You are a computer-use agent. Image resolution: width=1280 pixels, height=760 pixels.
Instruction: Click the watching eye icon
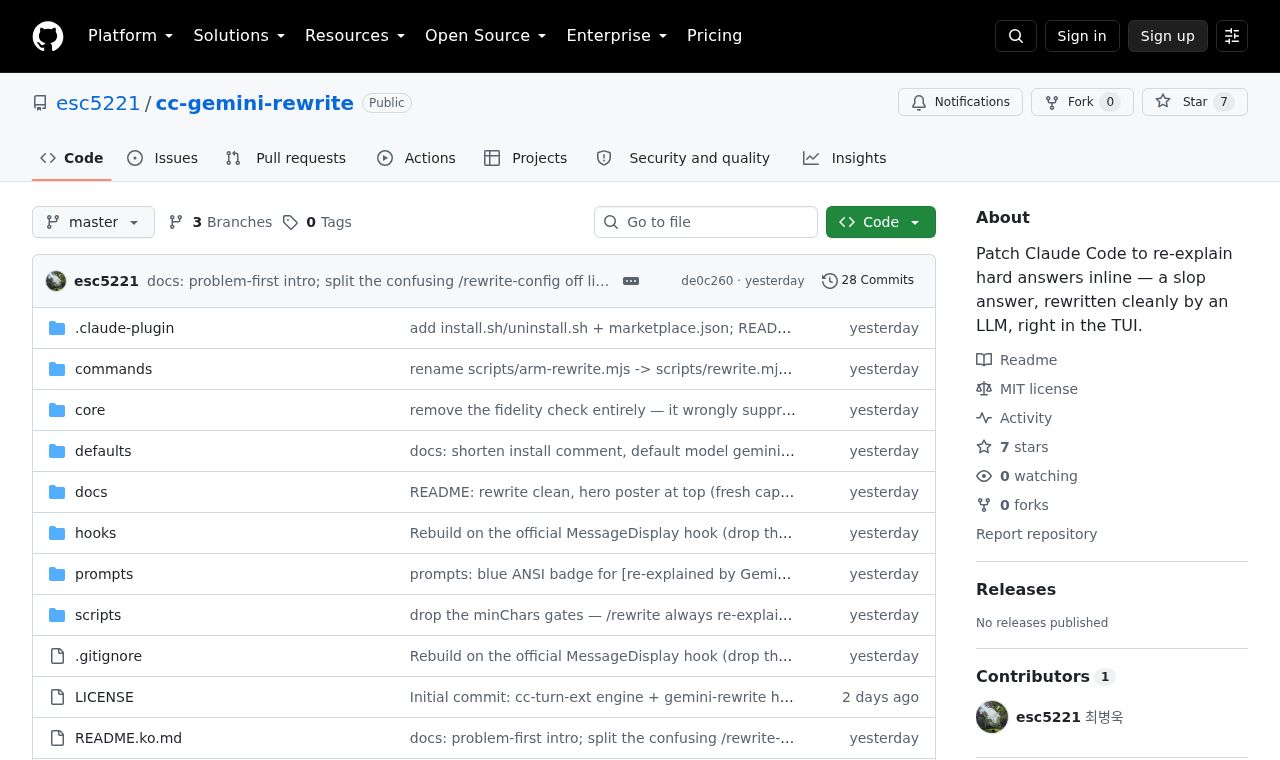click(x=984, y=476)
